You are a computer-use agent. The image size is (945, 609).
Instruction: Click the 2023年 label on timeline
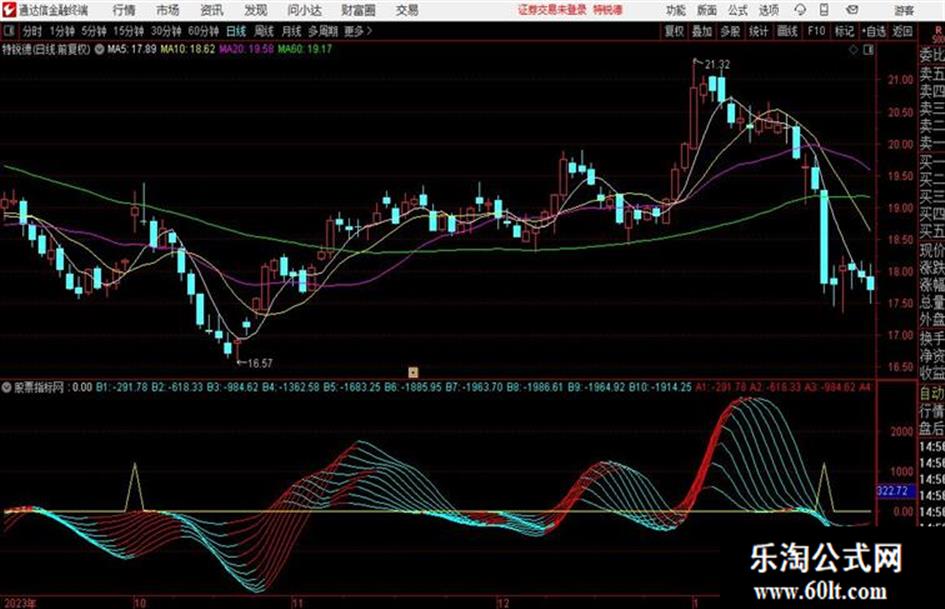coord(20,602)
